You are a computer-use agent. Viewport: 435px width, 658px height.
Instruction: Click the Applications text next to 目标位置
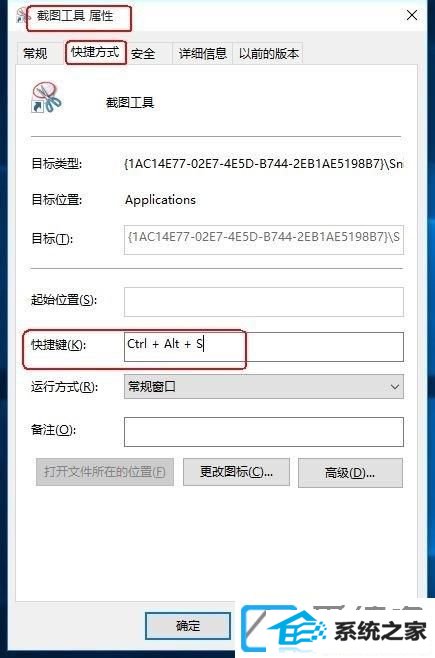pyautogui.click(x=160, y=200)
